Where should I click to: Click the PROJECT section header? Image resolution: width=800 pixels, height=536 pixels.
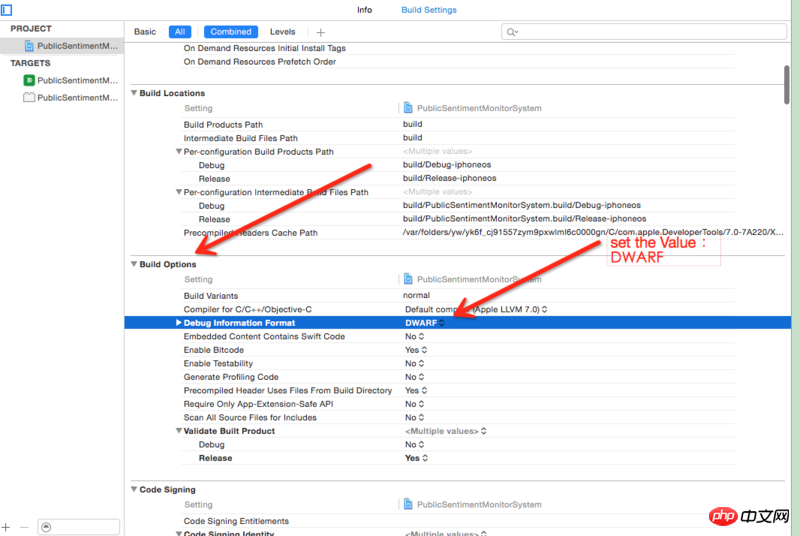31,29
